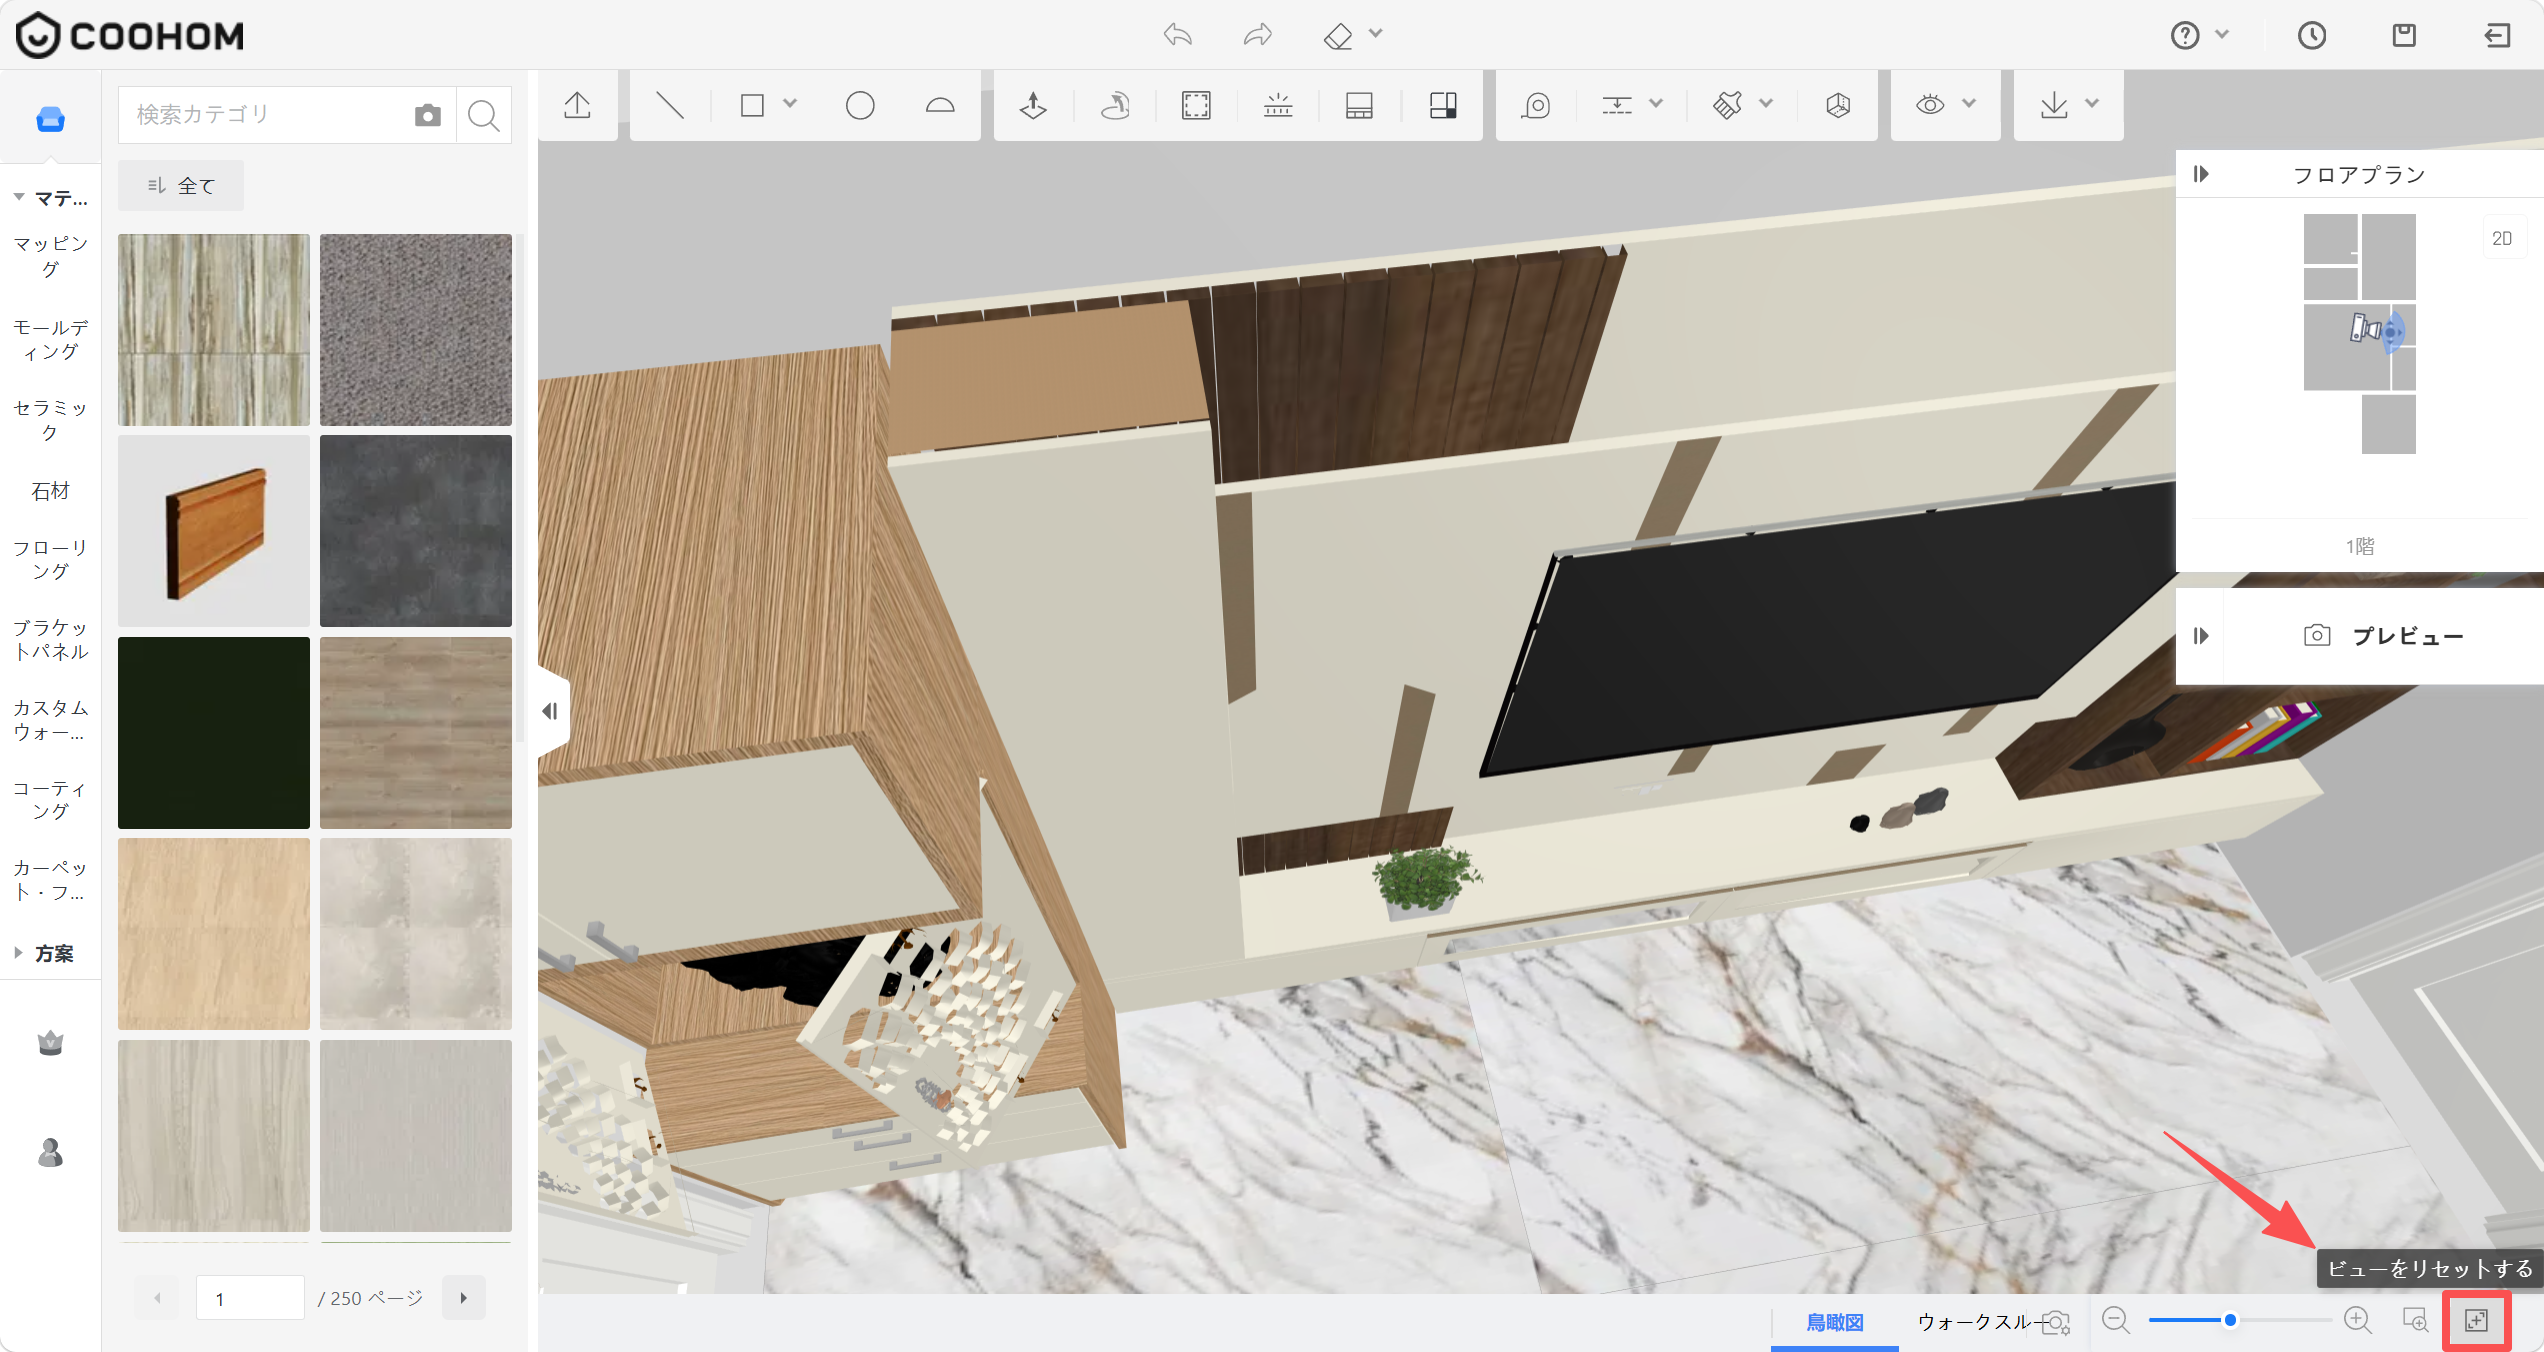Screen dimensions: 2544x1352
Task: Open the rectangle tool dropdown arrow
Action: point(790,103)
